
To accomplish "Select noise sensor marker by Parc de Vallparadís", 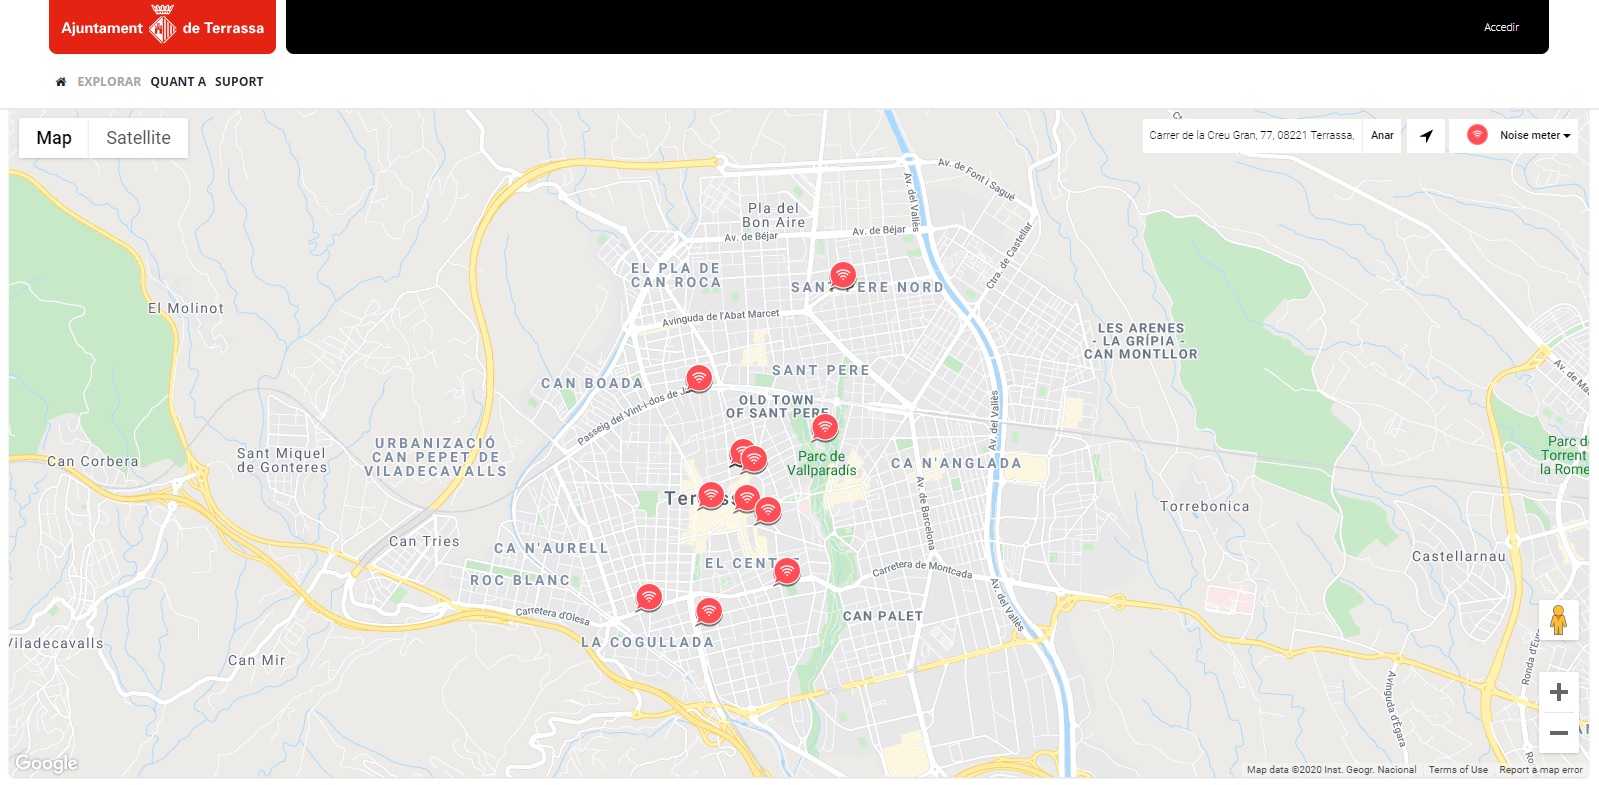I will tap(824, 428).
